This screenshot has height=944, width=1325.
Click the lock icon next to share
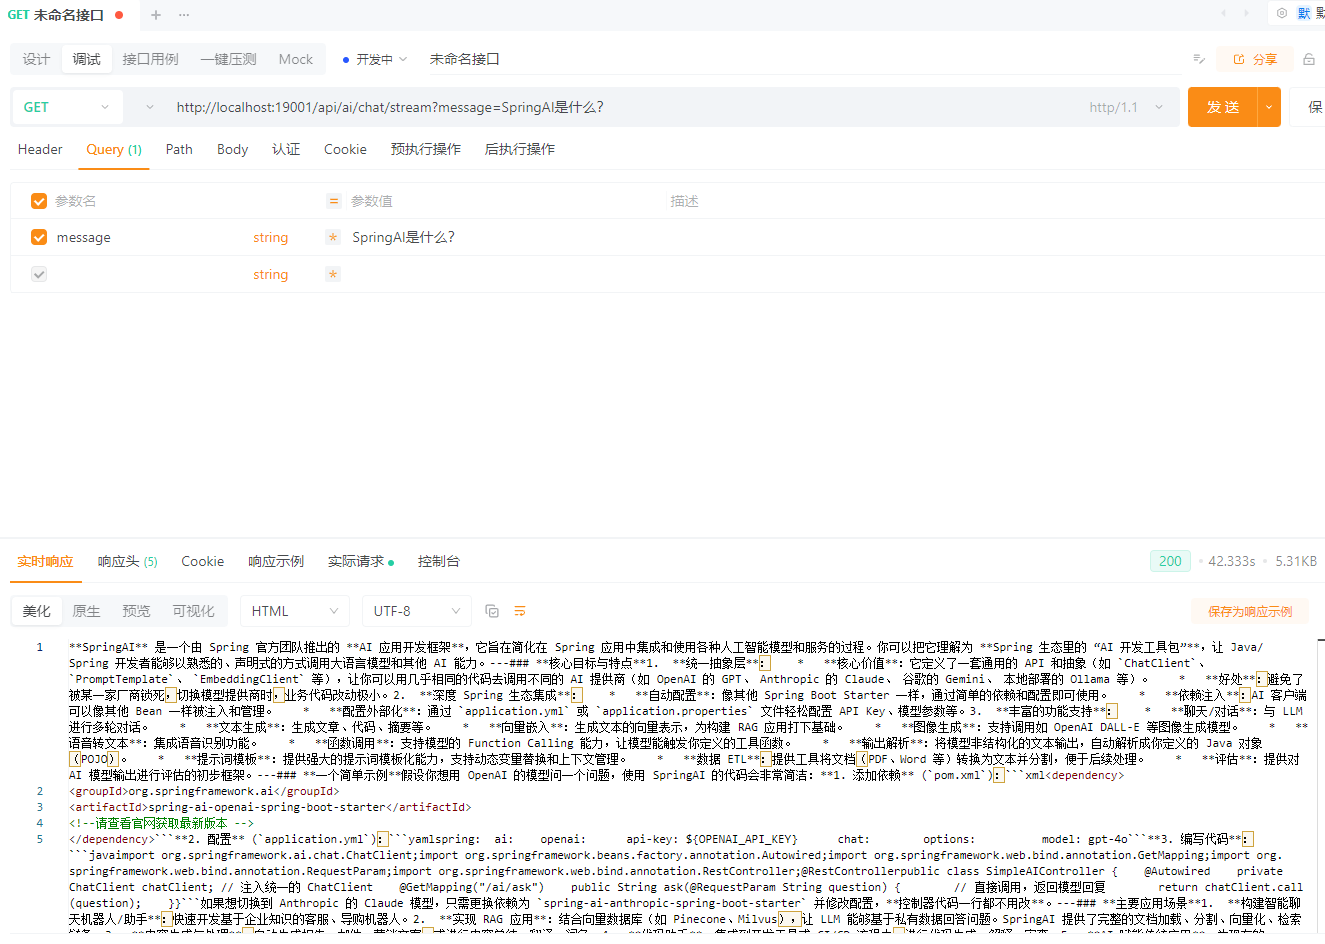click(x=1308, y=59)
